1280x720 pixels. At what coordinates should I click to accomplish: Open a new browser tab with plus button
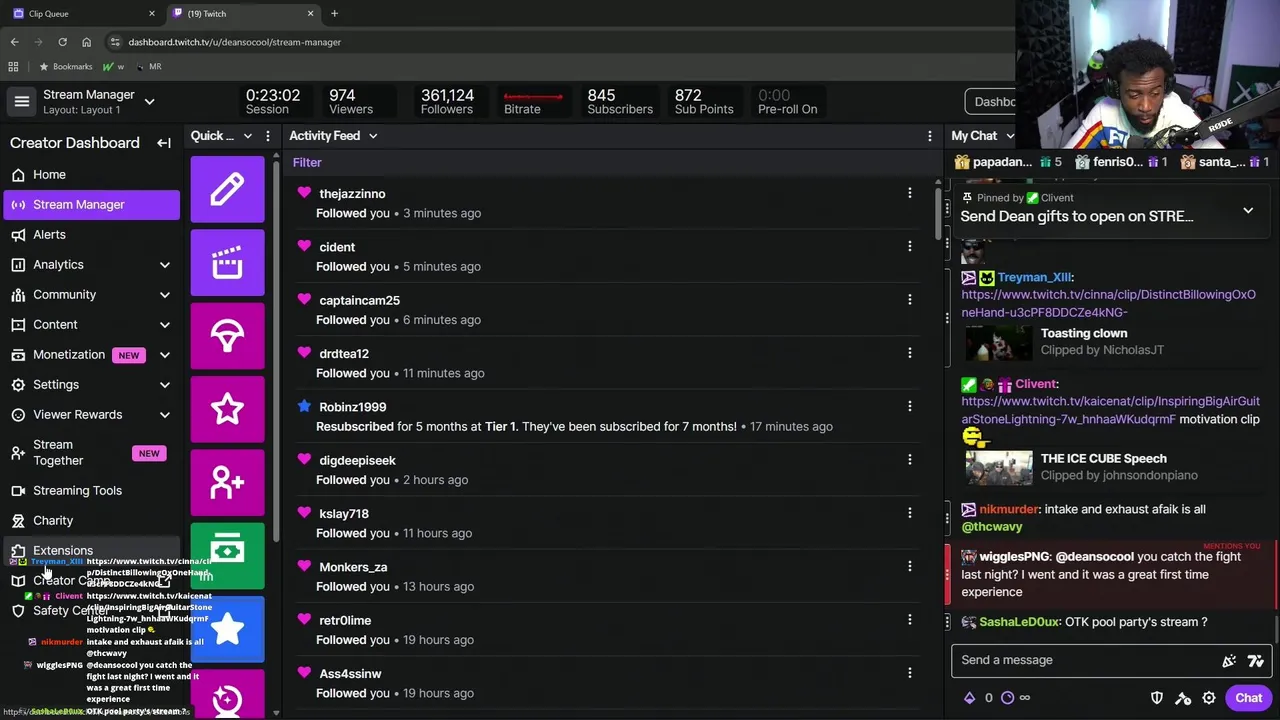pyautogui.click(x=334, y=14)
